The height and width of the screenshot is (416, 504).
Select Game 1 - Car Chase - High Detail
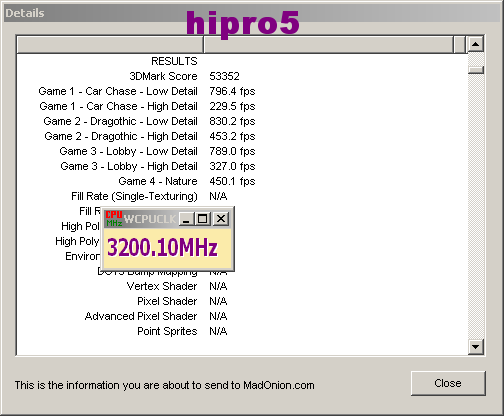click(x=118, y=106)
